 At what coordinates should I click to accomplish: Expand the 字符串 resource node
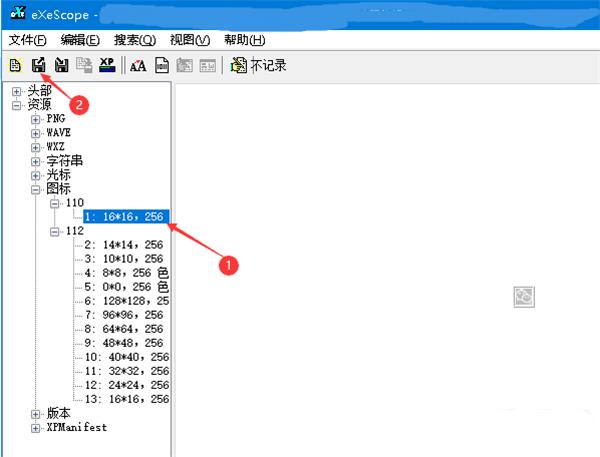(36, 160)
